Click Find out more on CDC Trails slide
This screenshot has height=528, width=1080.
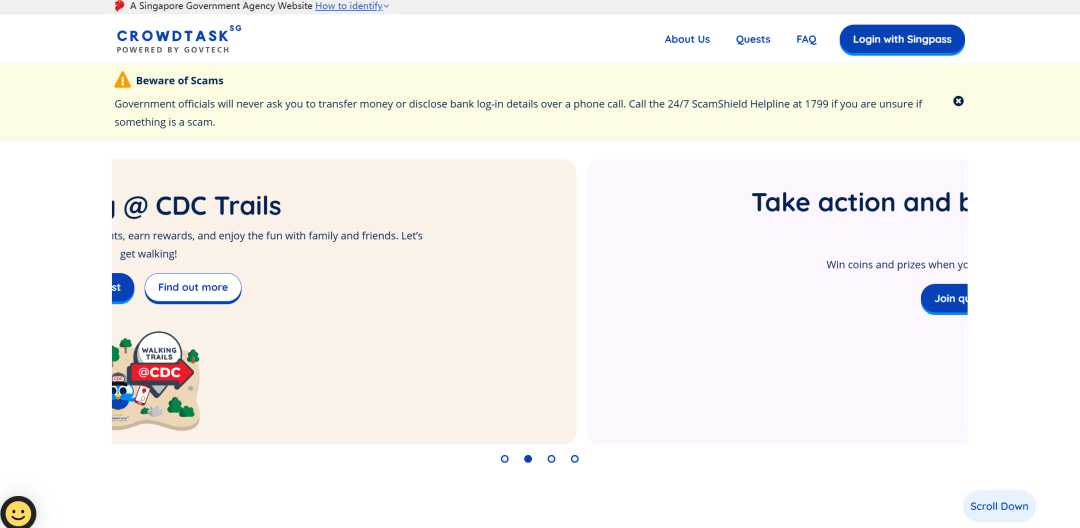(x=193, y=288)
